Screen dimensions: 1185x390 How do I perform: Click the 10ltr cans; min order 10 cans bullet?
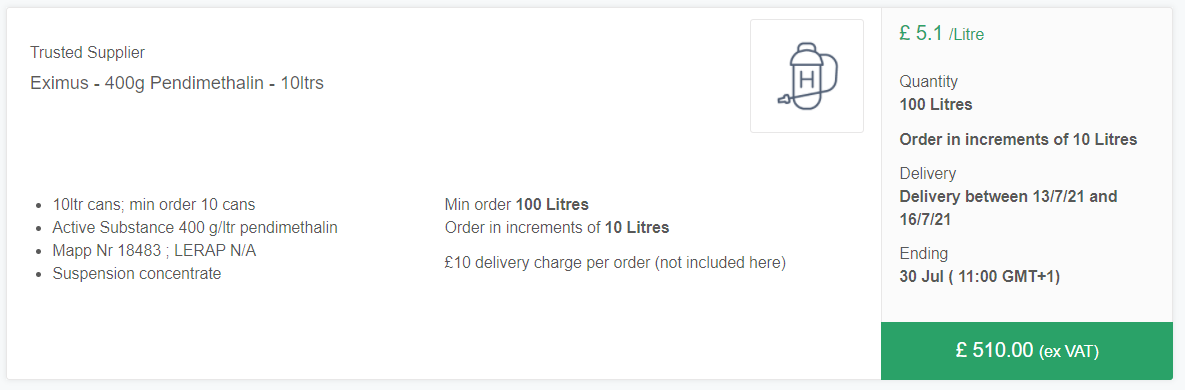(x=153, y=204)
